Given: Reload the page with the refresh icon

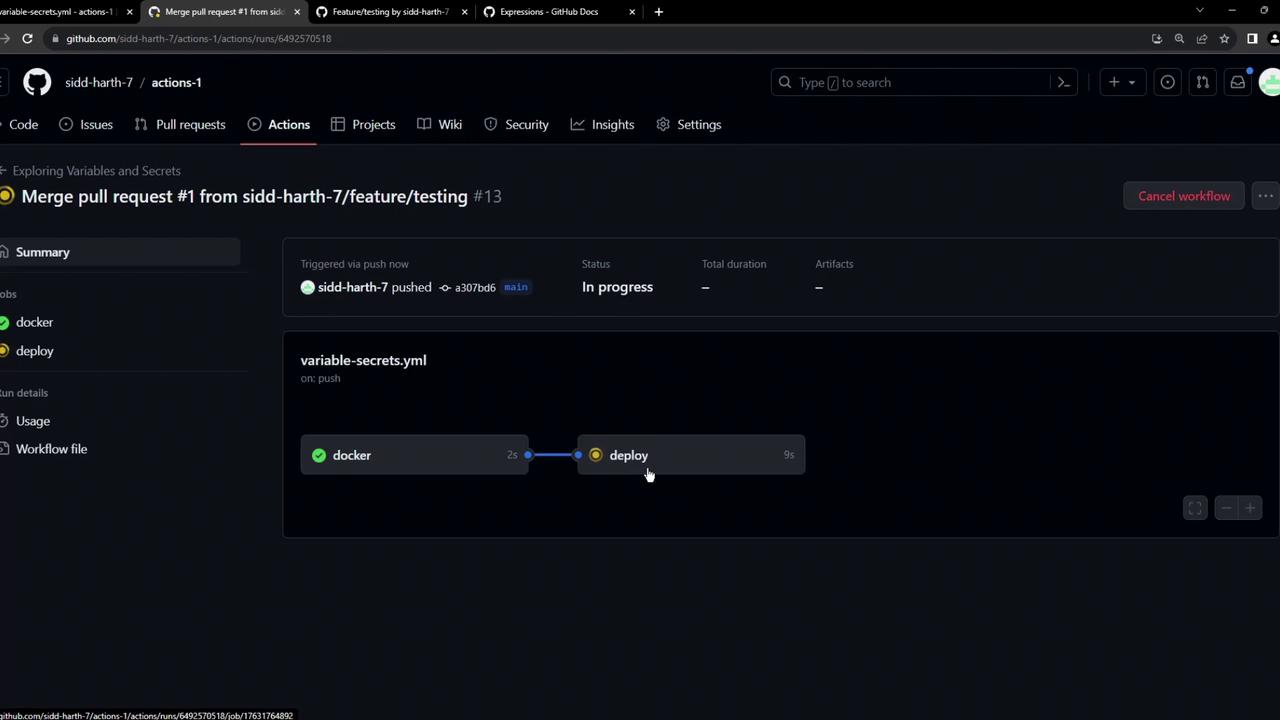Looking at the screenshot, I should pos(27,38).
